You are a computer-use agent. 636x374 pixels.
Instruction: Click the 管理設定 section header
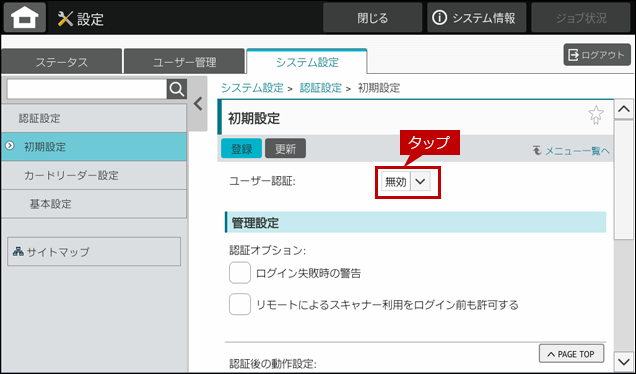415,222
